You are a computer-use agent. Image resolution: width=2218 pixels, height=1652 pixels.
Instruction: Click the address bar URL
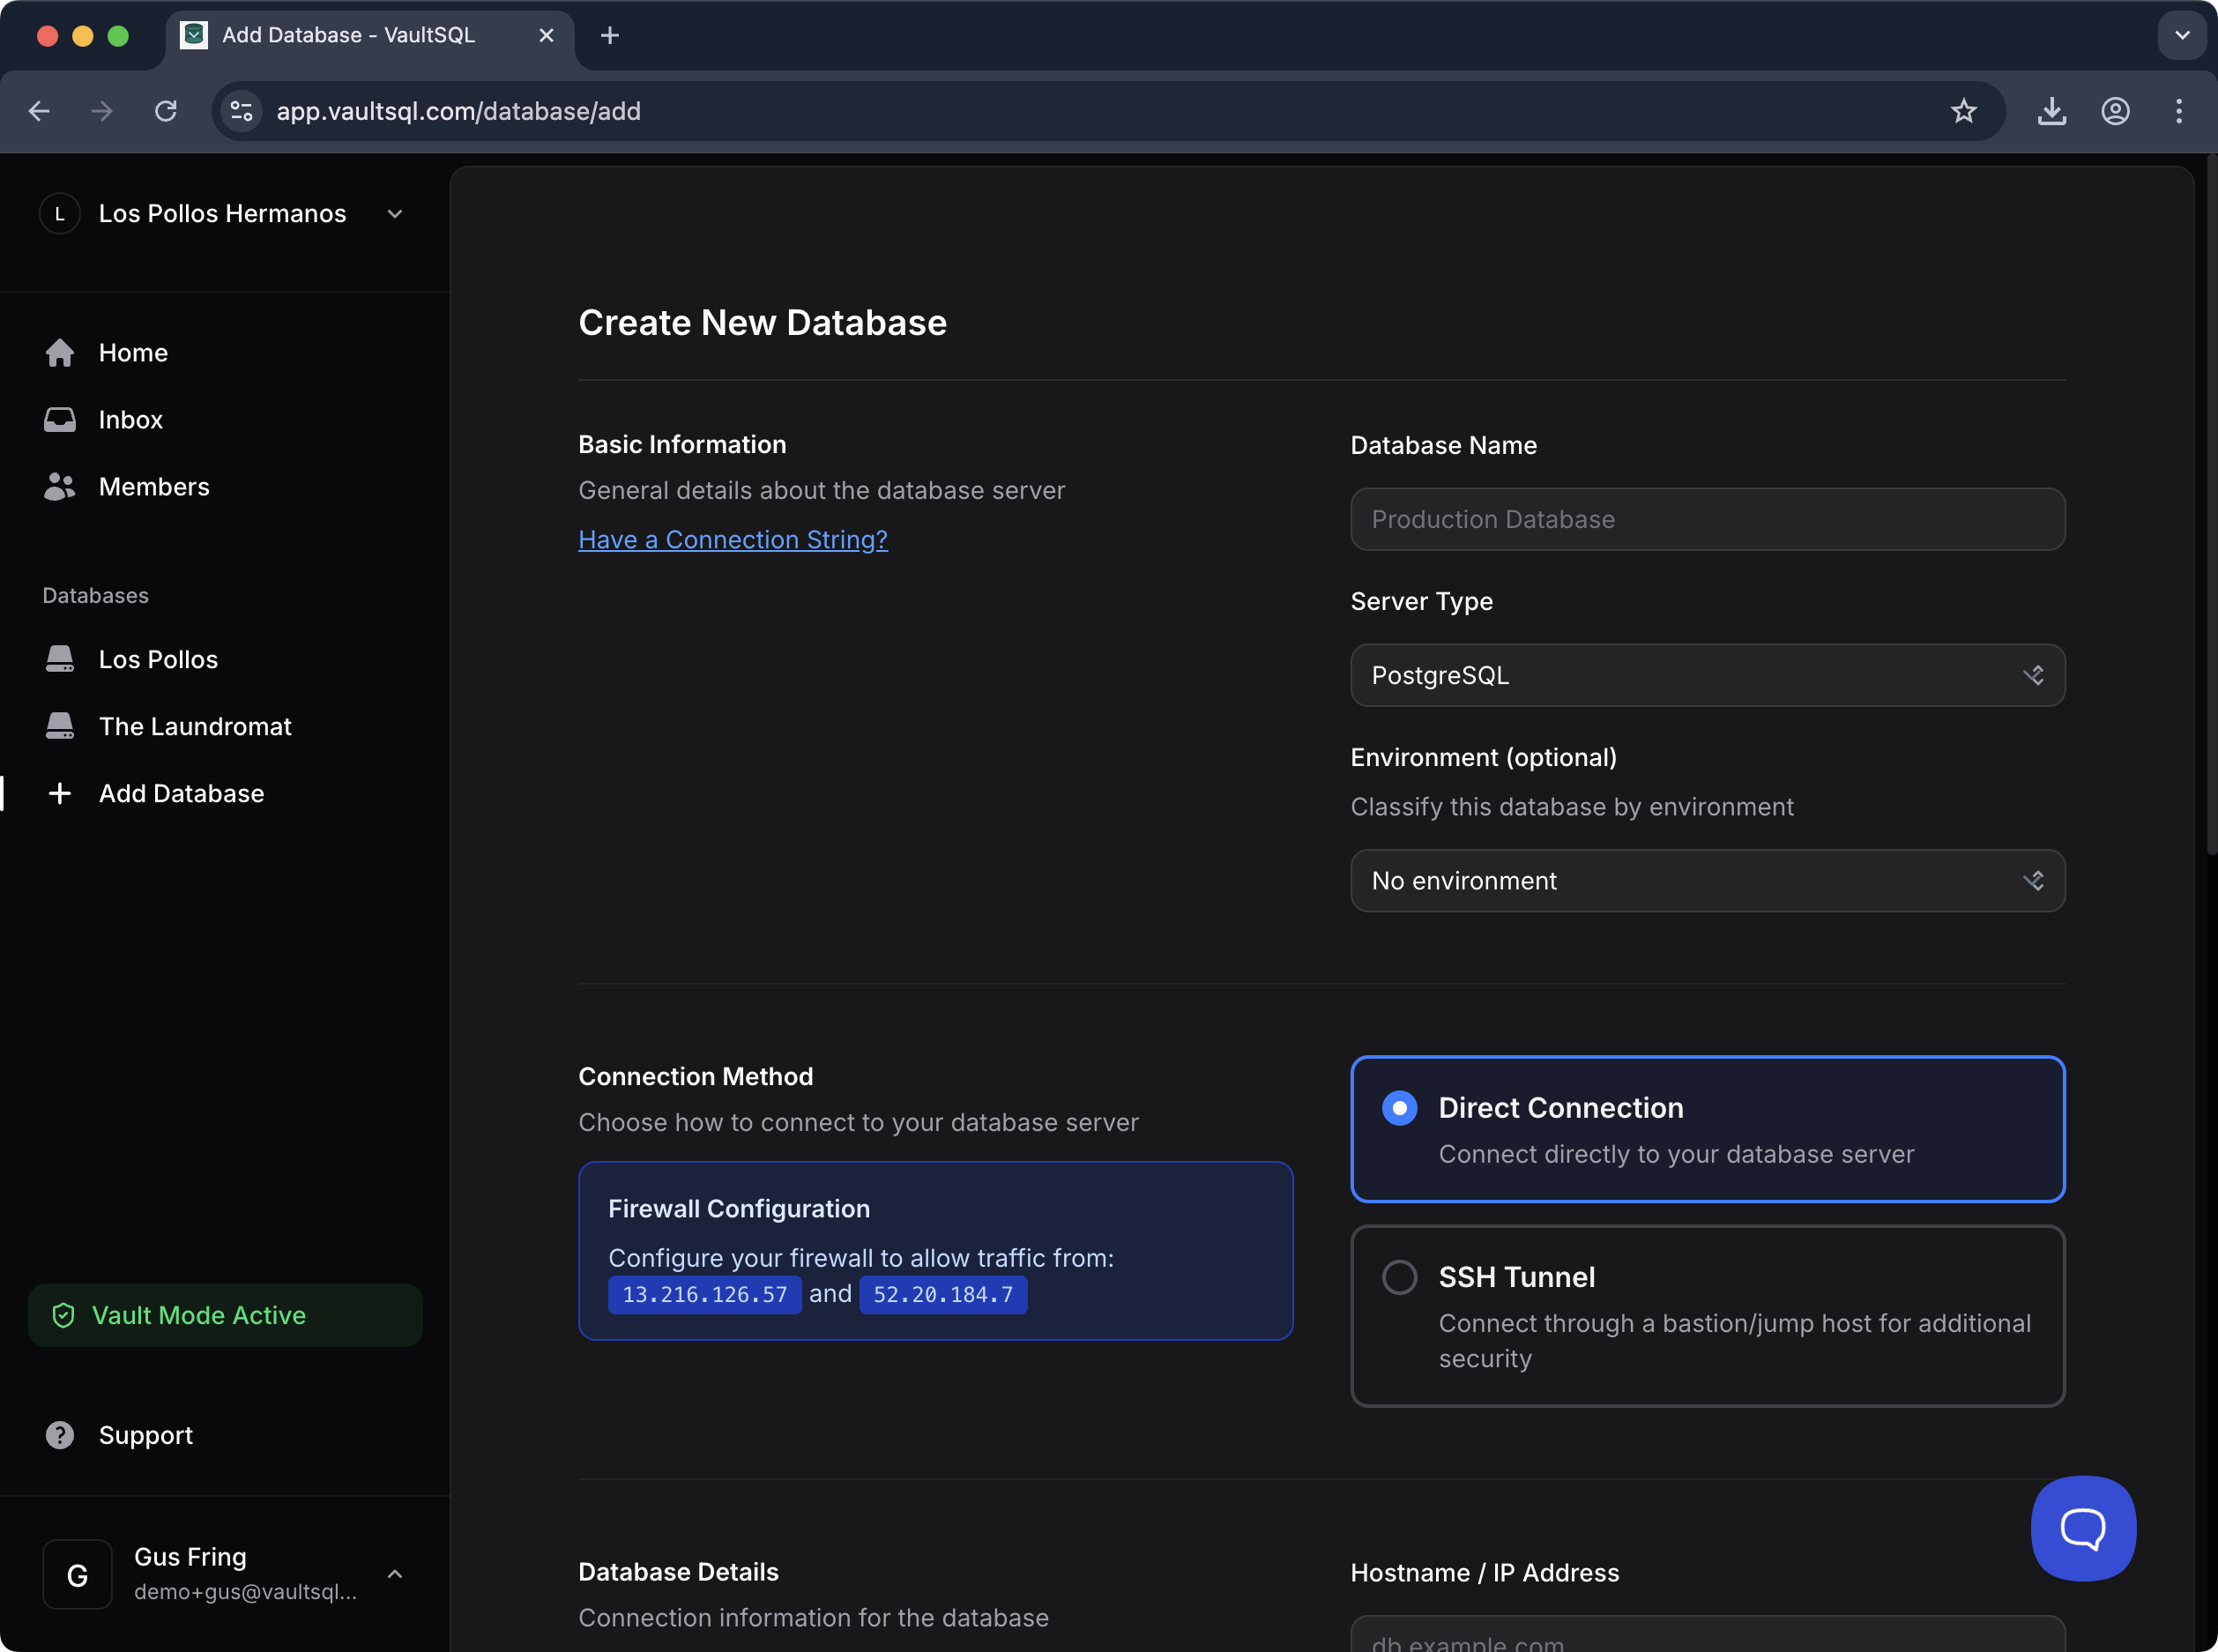point(459,111)
